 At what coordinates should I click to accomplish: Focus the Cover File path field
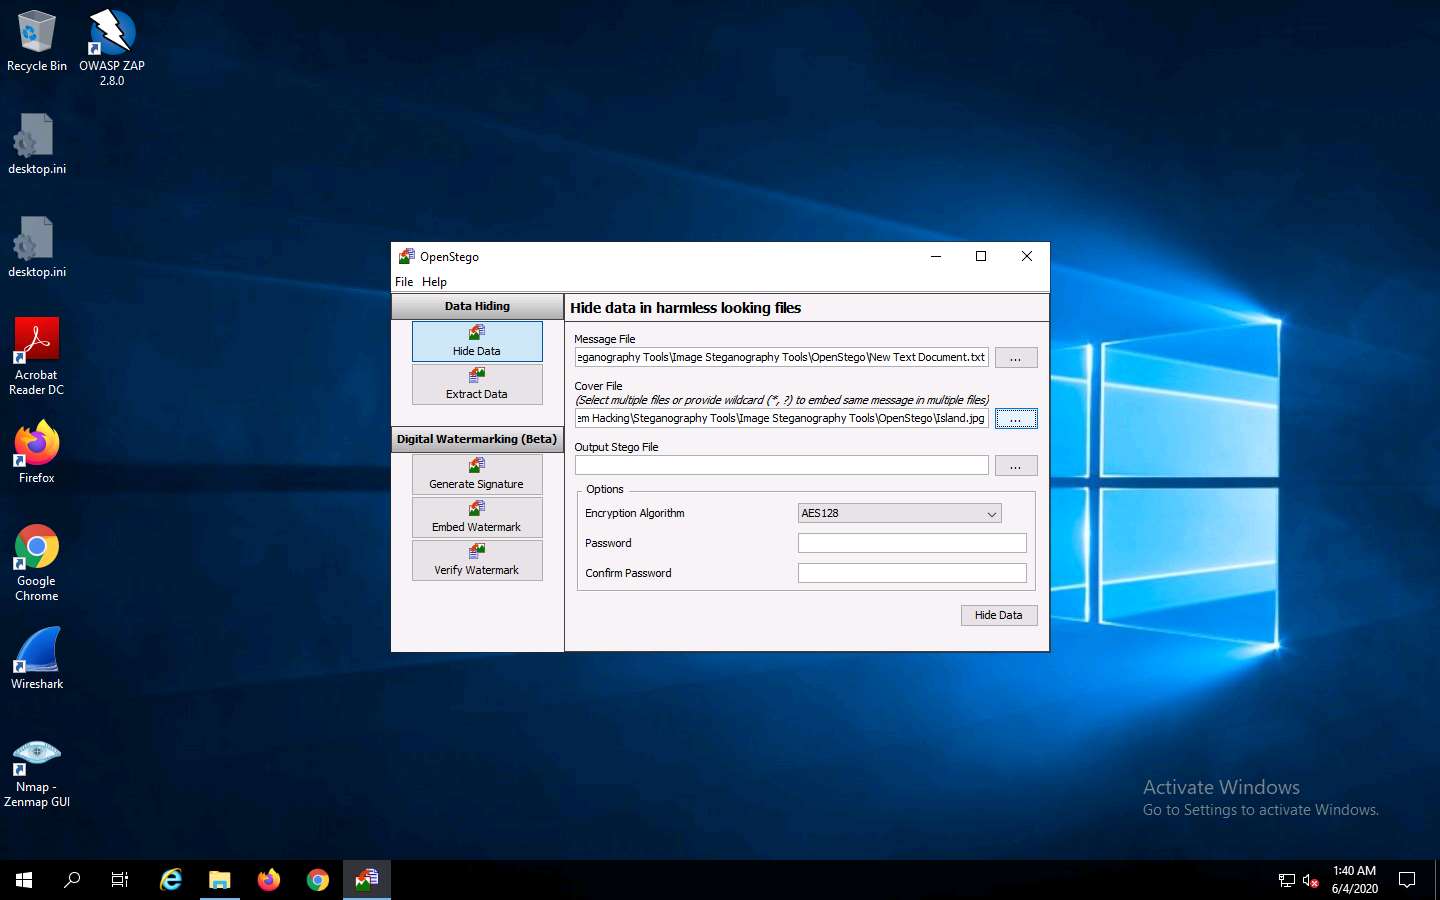[x=782, y=418]
